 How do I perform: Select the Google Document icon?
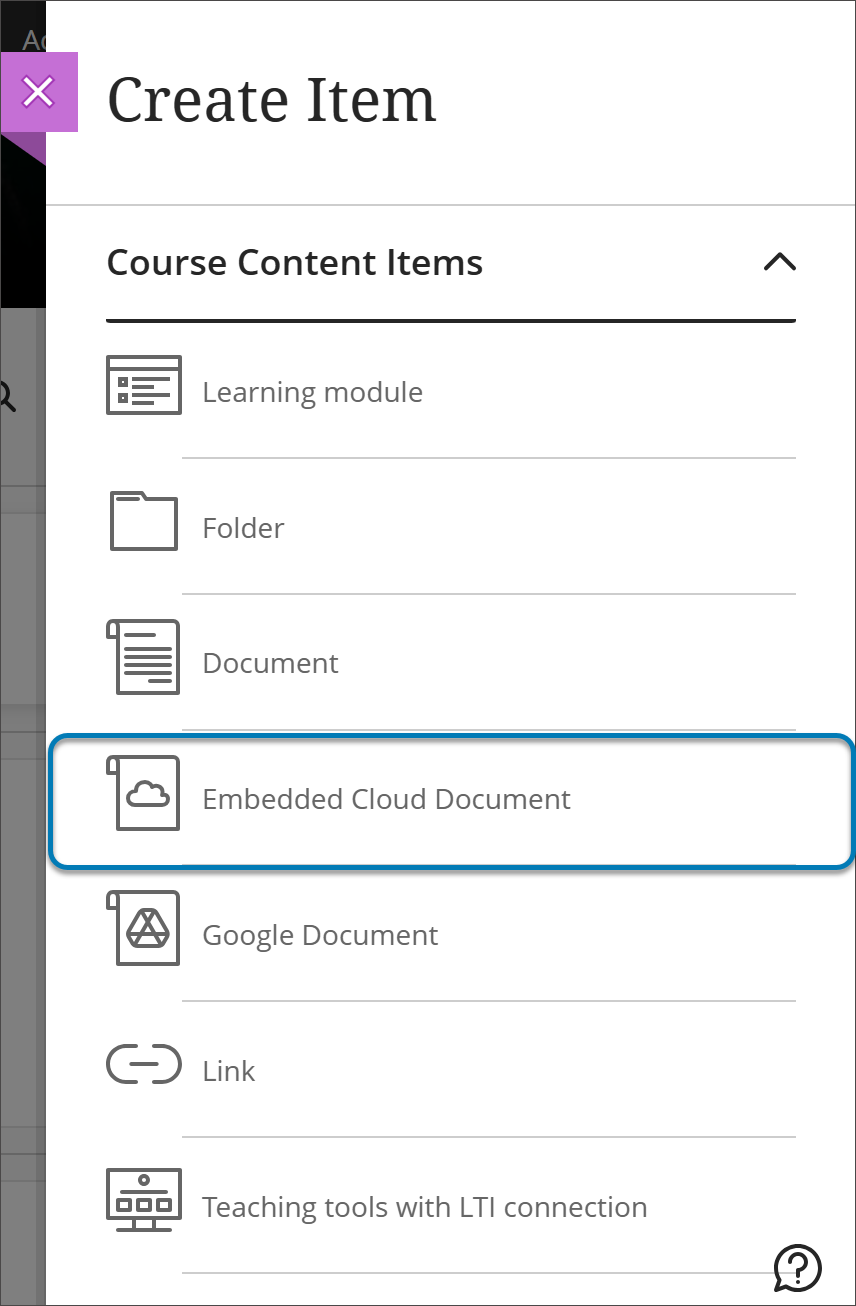click(x=143, y=929)
